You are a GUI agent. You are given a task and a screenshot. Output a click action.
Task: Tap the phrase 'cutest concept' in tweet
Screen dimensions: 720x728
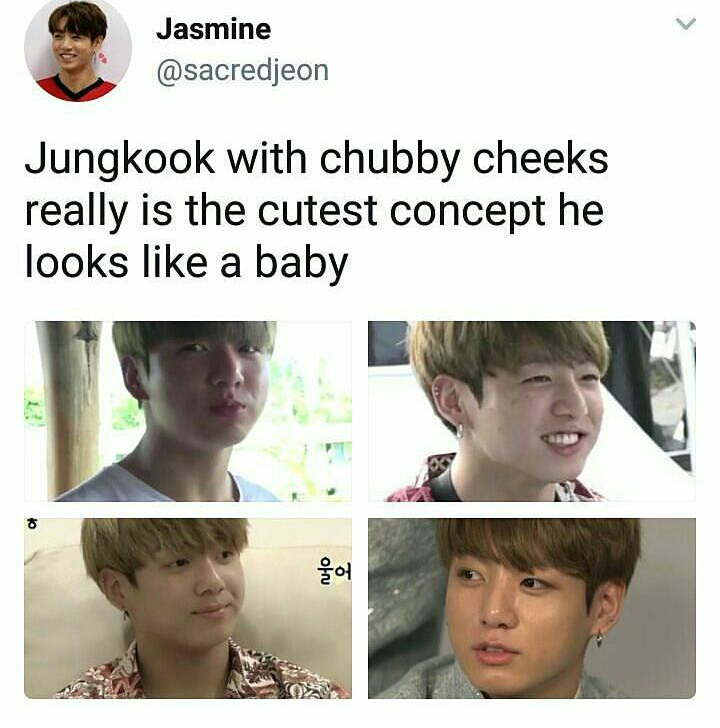[x=402, y=212]
